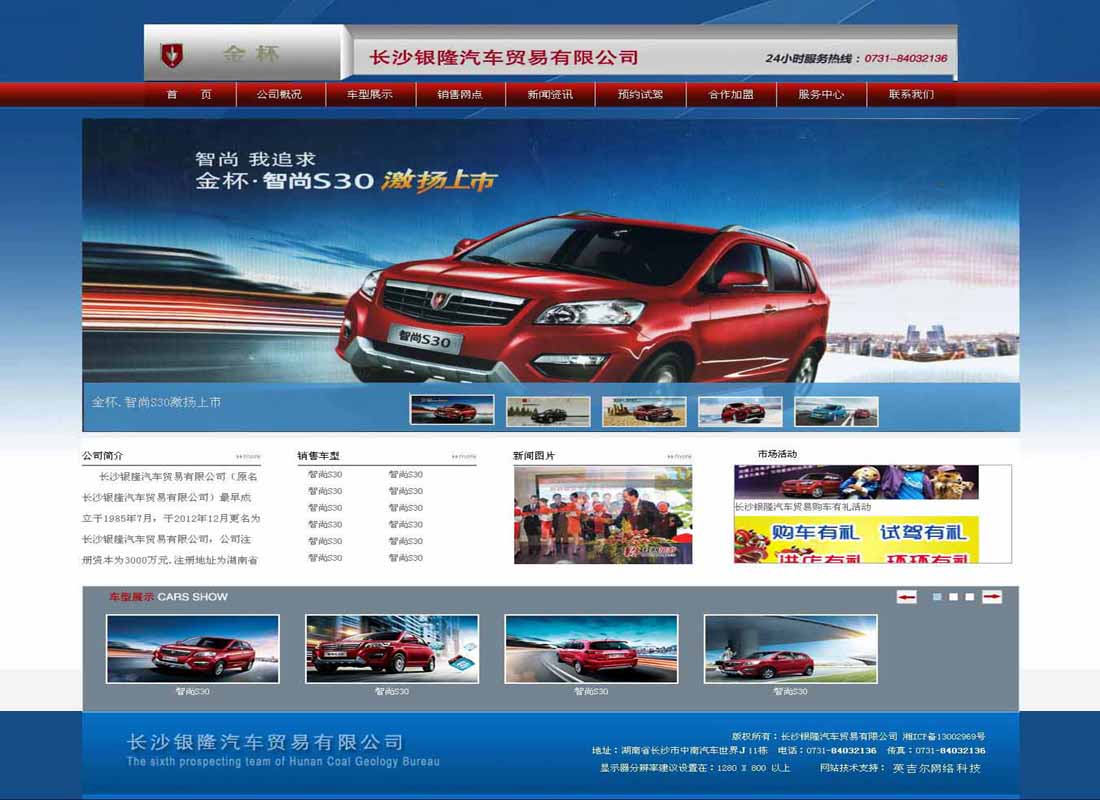Click the 车型展示 CARS SHOW heading
Screen dimensions: 1100x800
point(168,596)
